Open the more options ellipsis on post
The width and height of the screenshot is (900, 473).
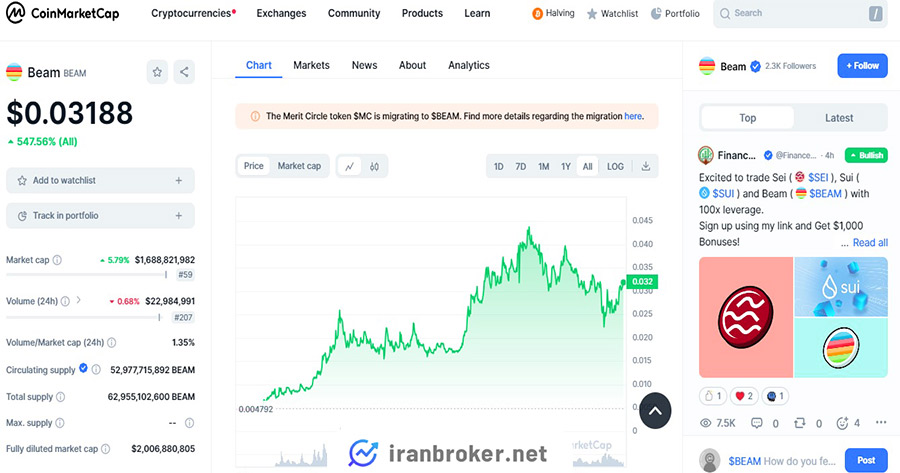881,422
